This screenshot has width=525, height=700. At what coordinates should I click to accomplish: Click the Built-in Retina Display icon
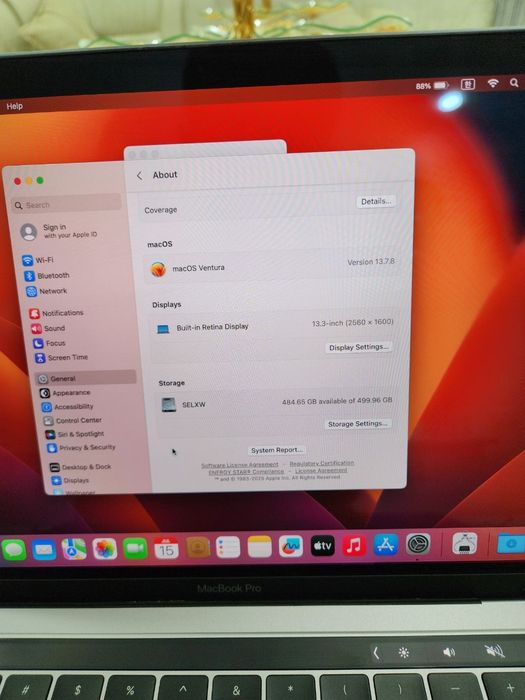pyautogui.click(x=163, y=329)
